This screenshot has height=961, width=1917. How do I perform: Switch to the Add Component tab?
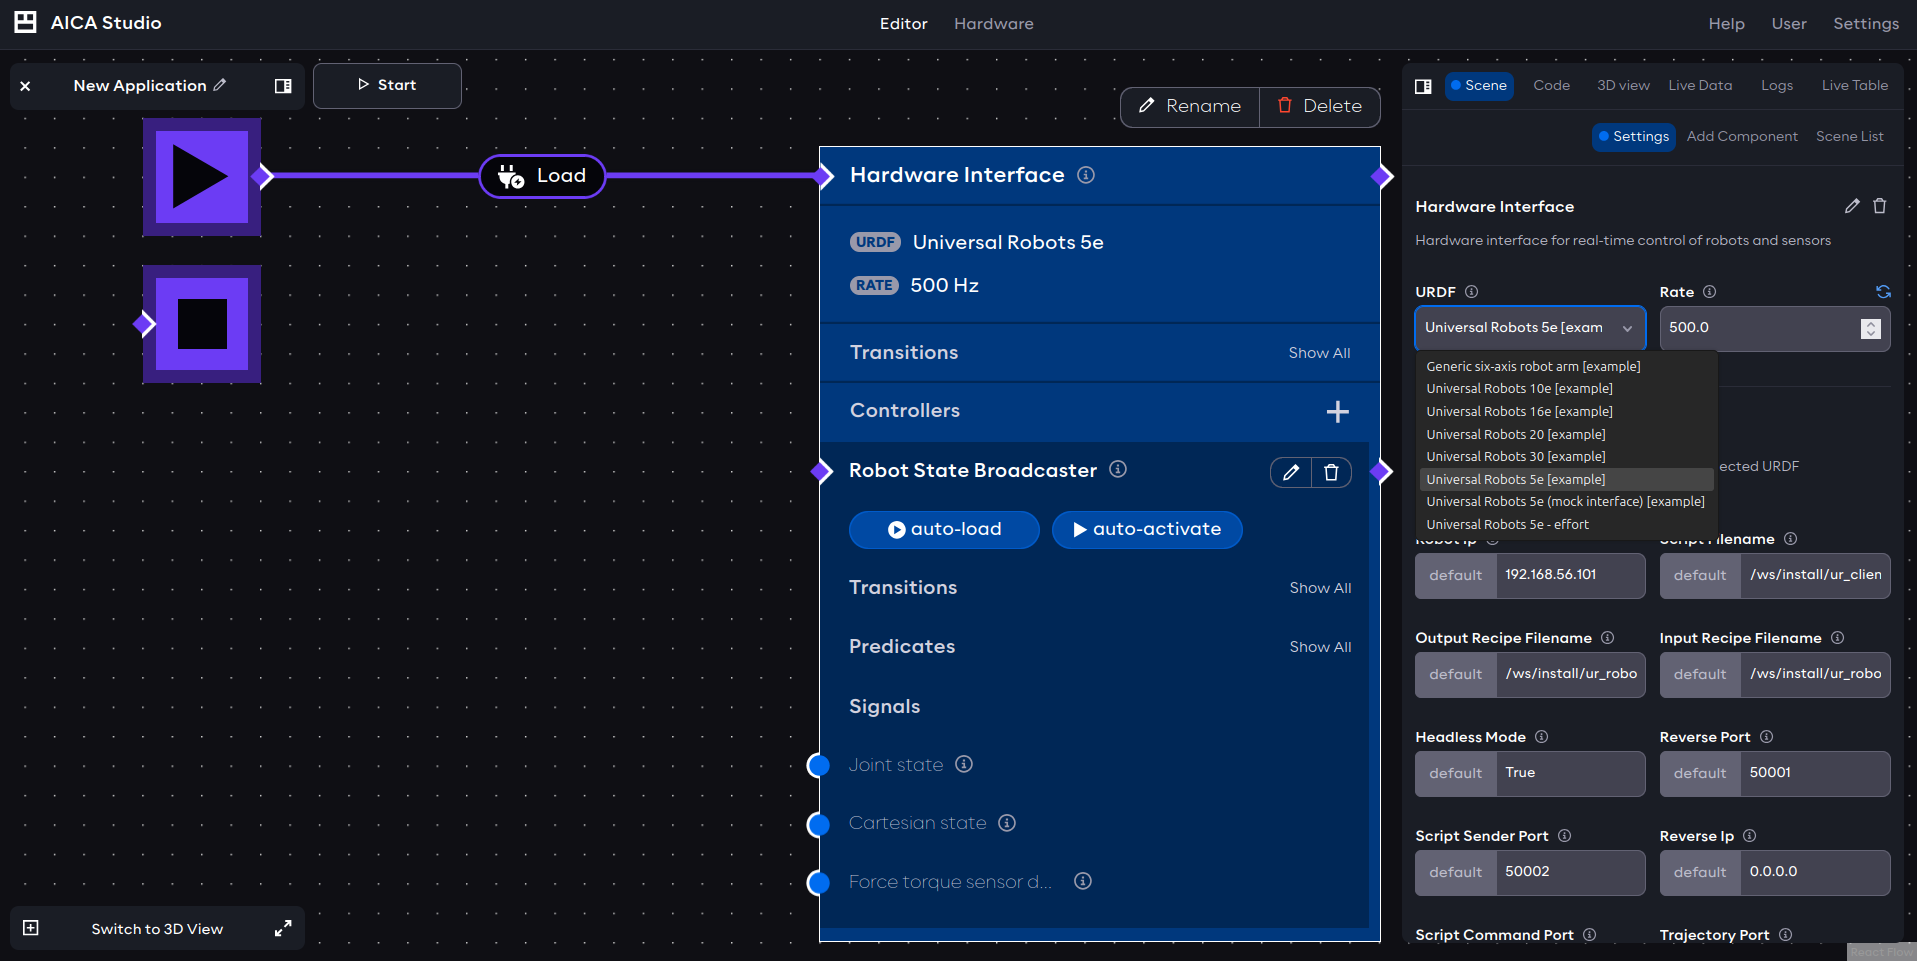(x=1742, y=137)
